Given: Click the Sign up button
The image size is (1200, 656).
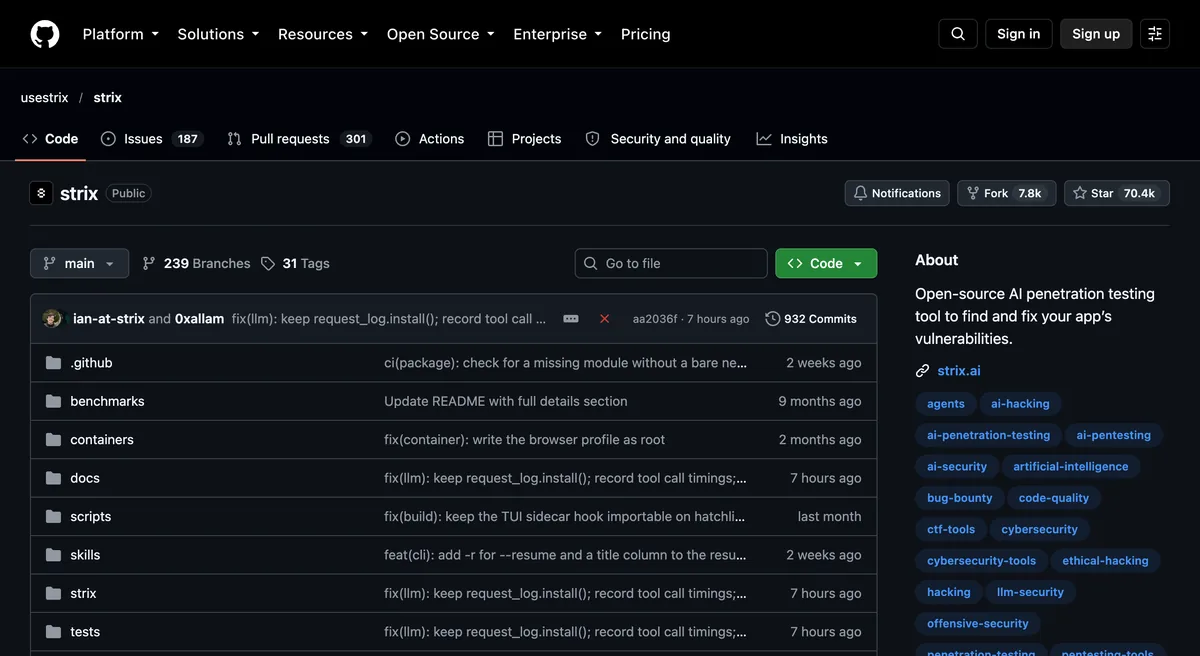Looking at the screenshot, I should 1096,34.
